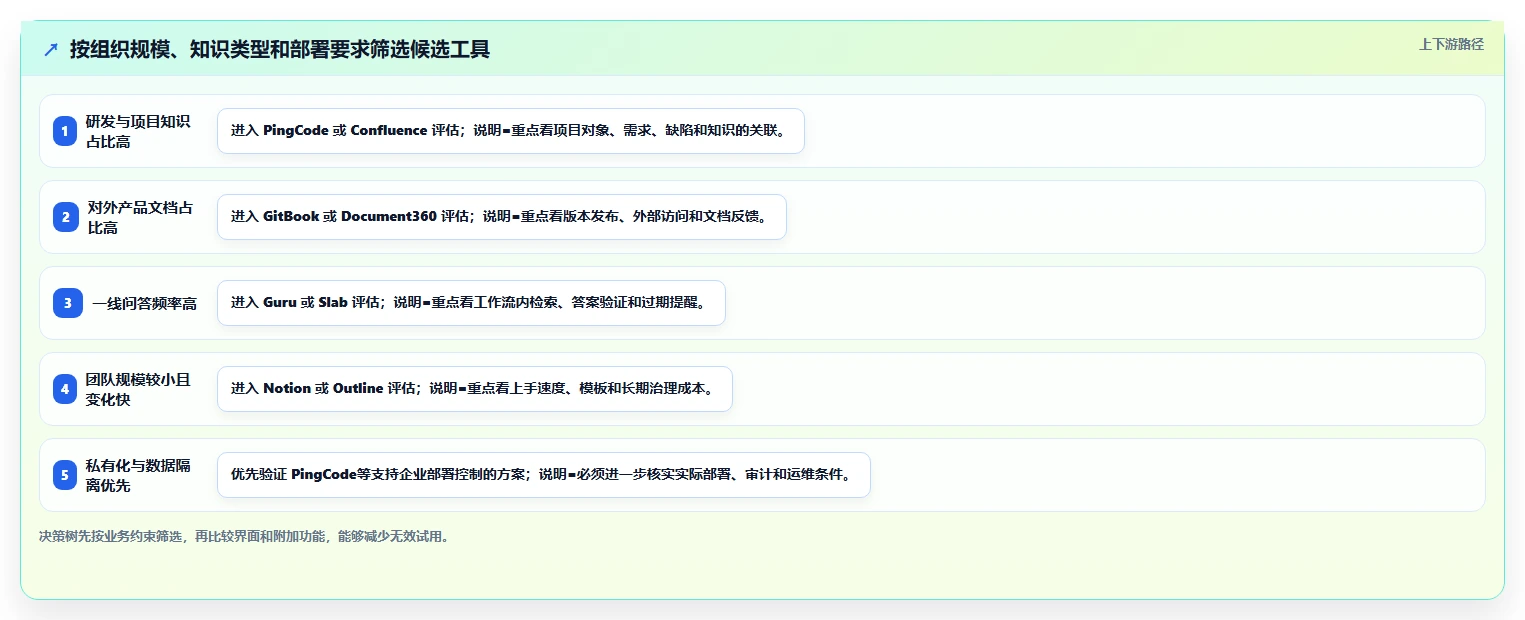Select the label 私有化与数据隔离优先
The width and height of the screenshot is (1525, 620).
(x=138, y=475)
